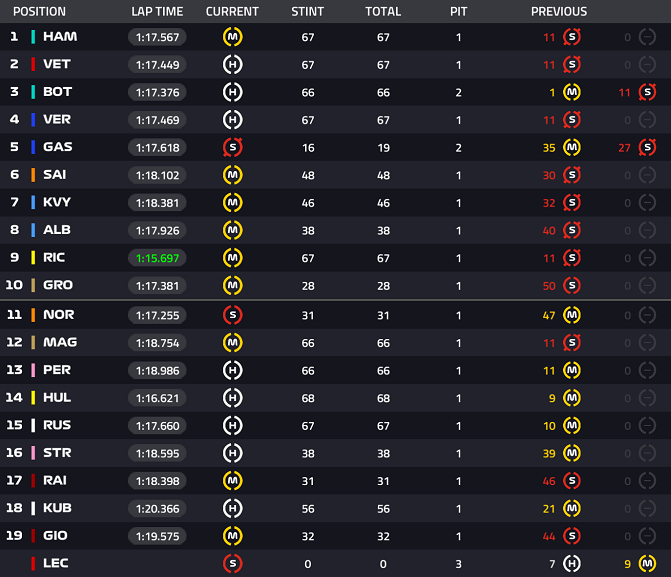Click GRO's previous soft tyre icon
Image resolution: width=671 pixels, height=577 pixels.
(x=572, y=286)
